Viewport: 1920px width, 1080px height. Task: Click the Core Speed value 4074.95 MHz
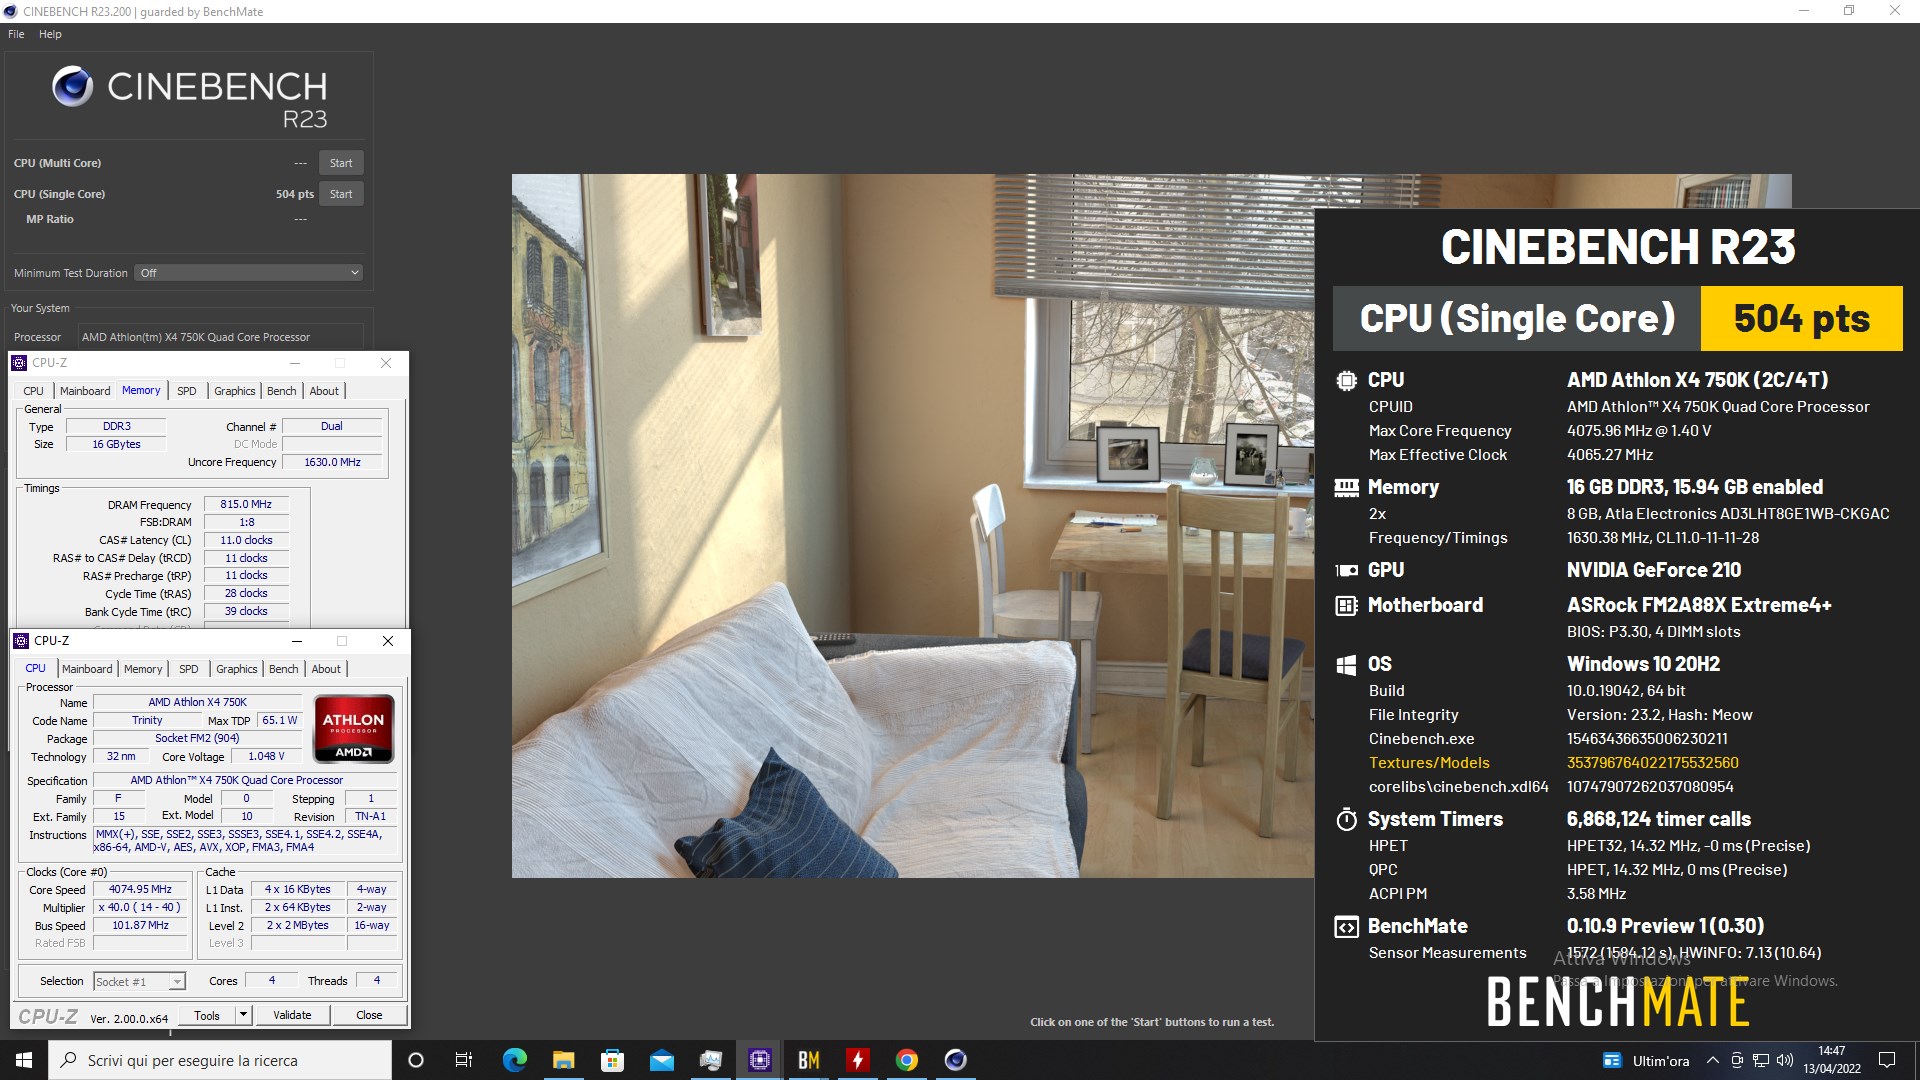click(x=140, y=889)
